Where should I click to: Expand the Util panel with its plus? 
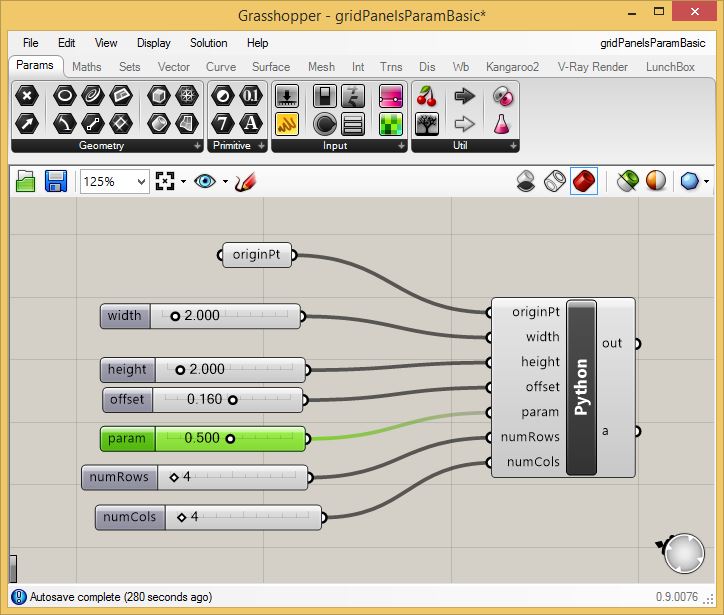[513, 146]
